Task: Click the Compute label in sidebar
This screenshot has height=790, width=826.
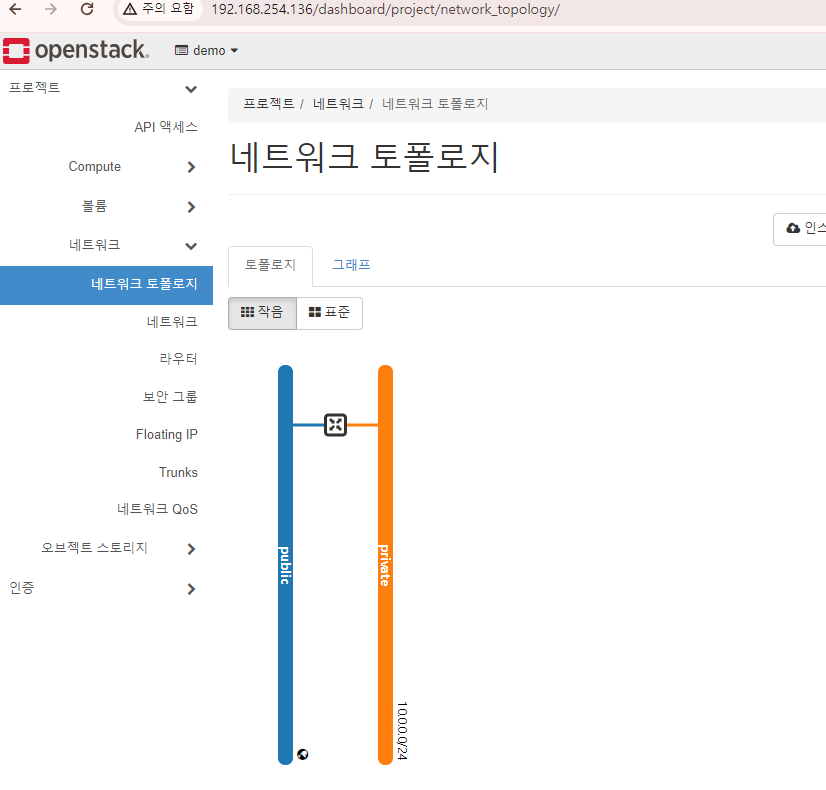Action: point(95,167)
